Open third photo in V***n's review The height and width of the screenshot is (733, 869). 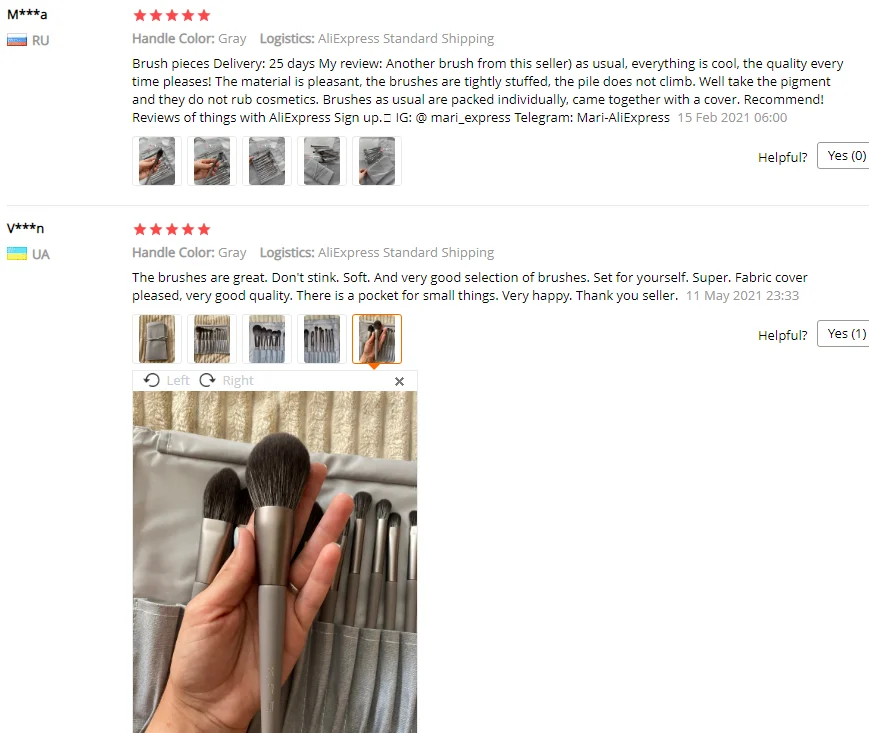click(x=267, y=339)
